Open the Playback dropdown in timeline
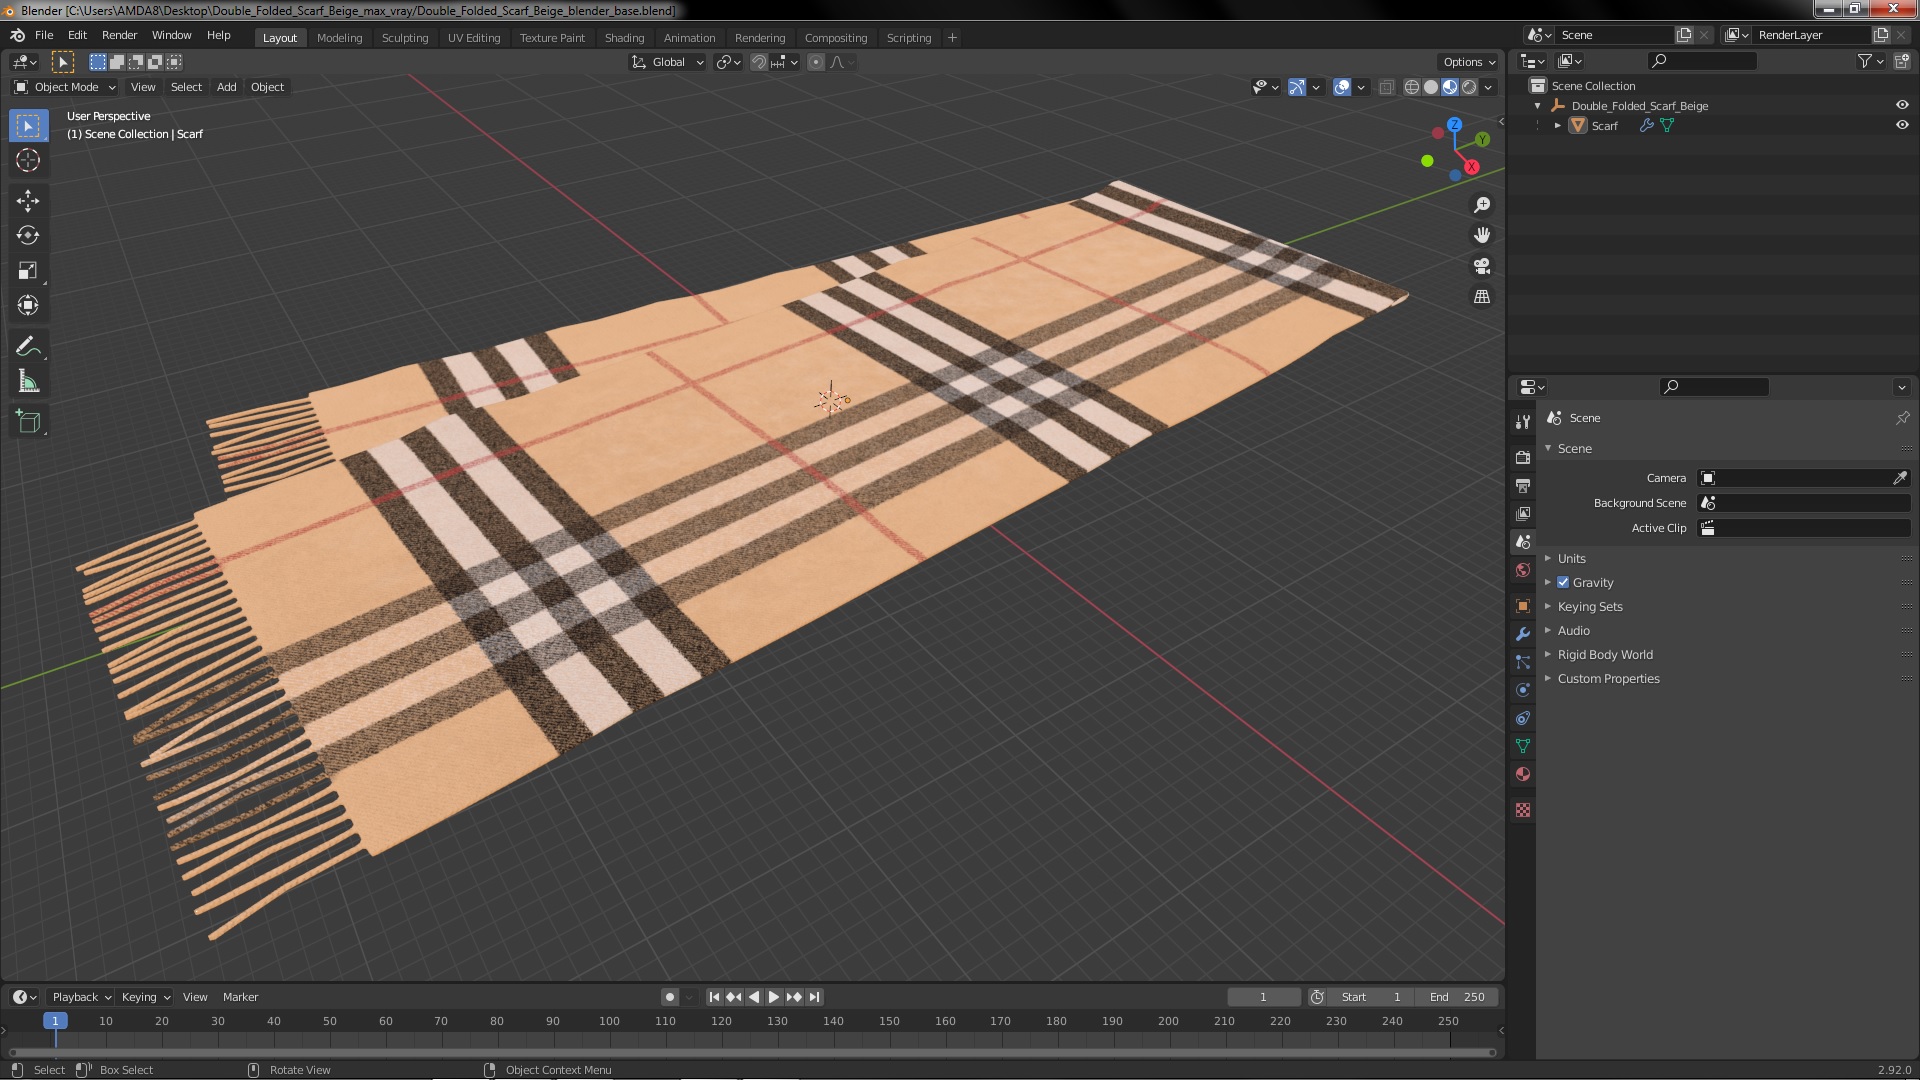1920x1080 pixels. [80, 997]
